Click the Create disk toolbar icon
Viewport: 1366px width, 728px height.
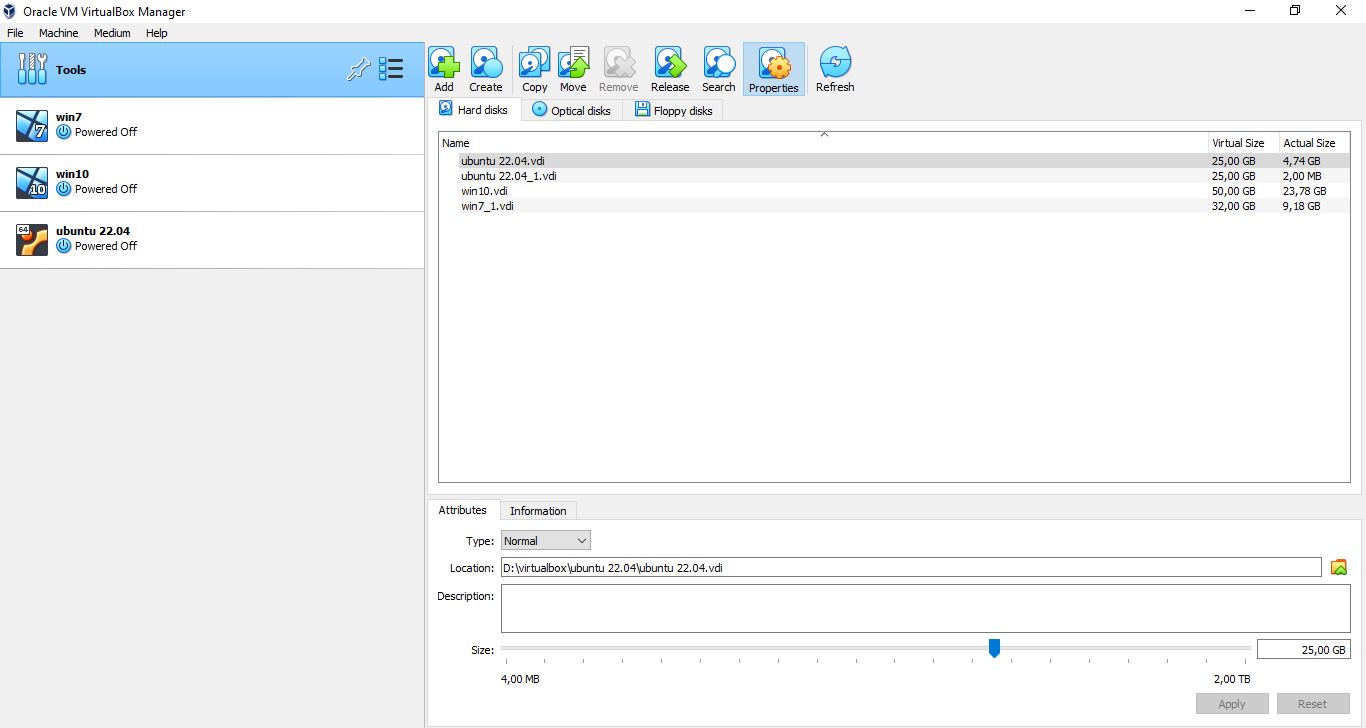click(486, 69)
